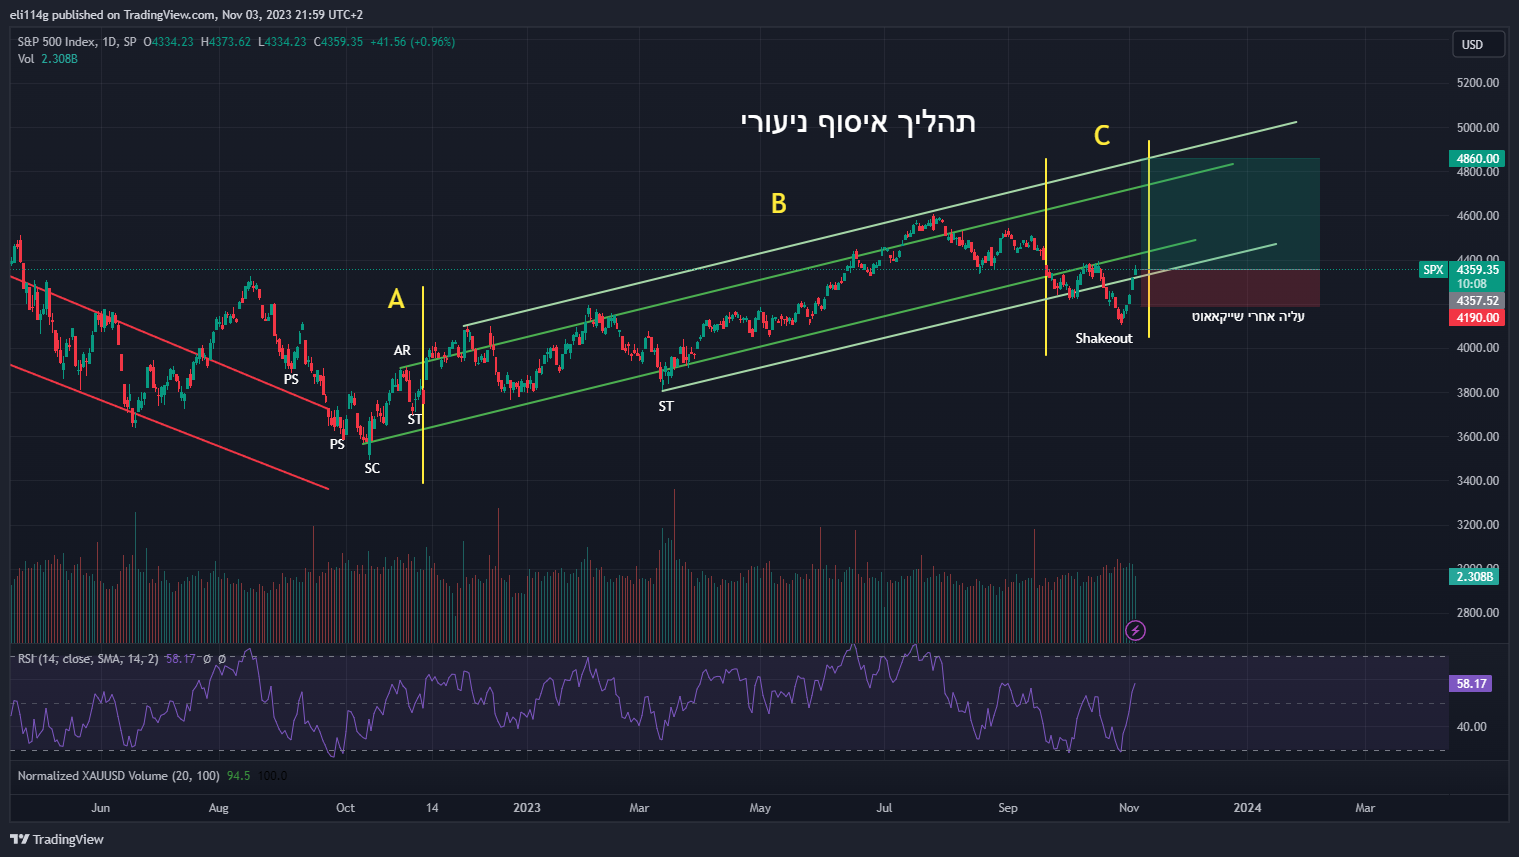Select the 4860.00 target price label

(x=1477, y=158)
